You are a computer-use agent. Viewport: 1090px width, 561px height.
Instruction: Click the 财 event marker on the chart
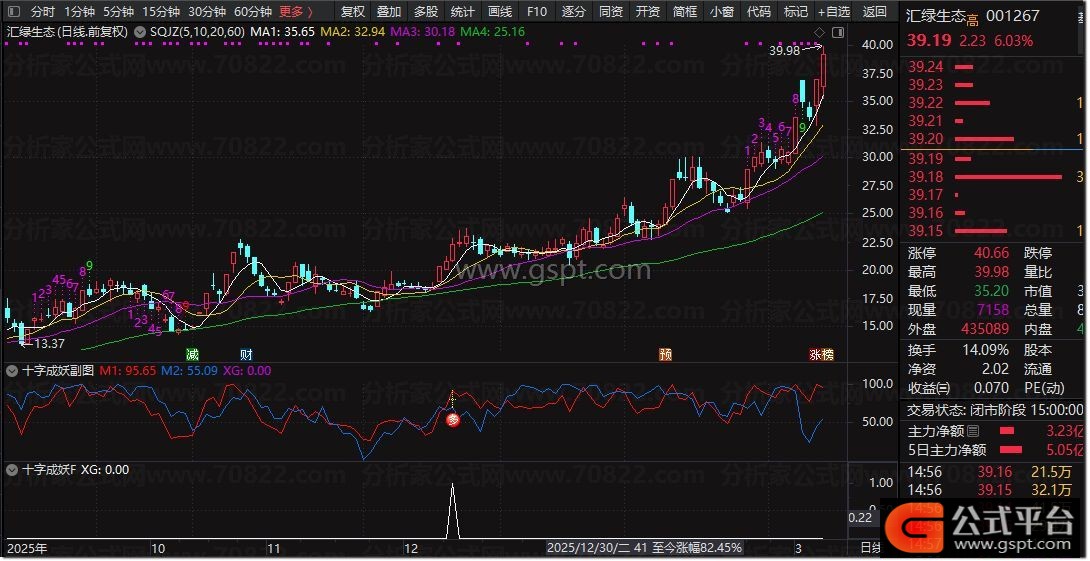246,354
